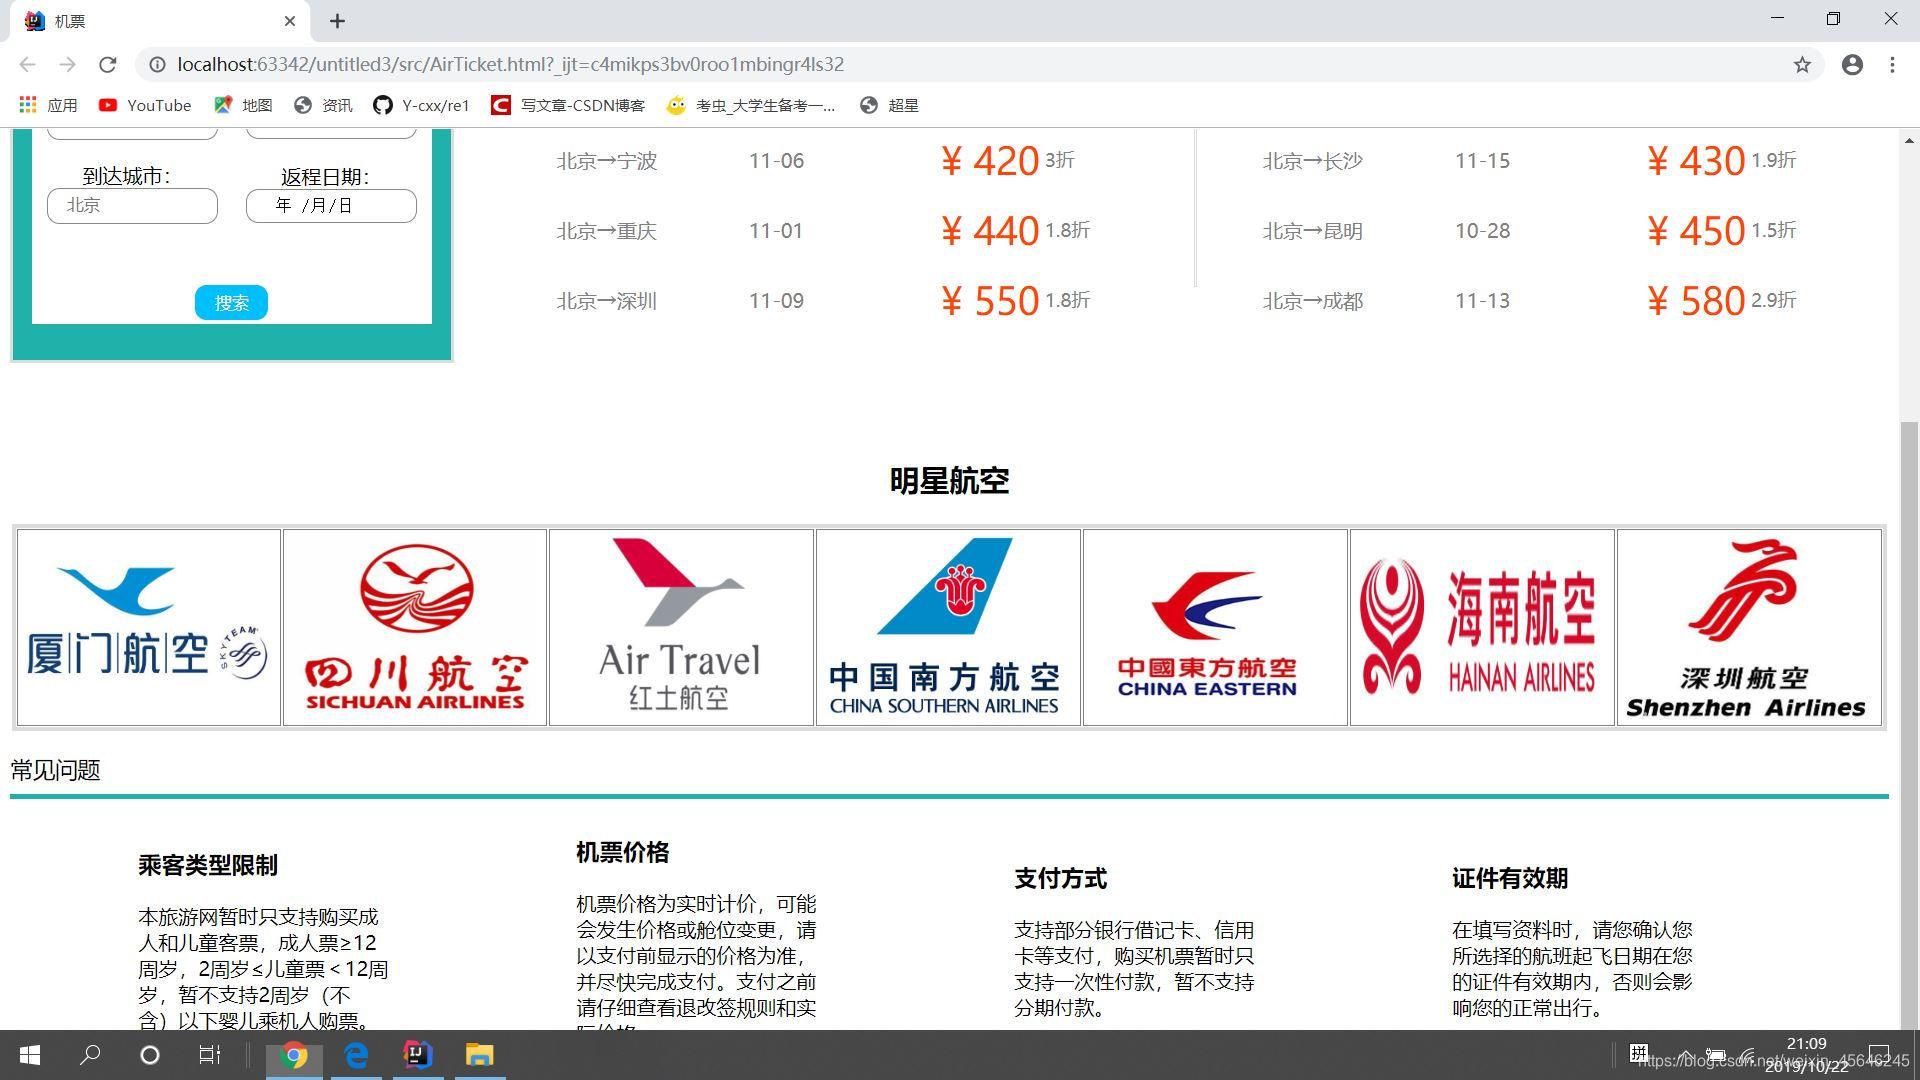Viewport: 1920px width, 1080px height.
Task: Click the 乘客类型限制 heading
Action: click(208, 865)
